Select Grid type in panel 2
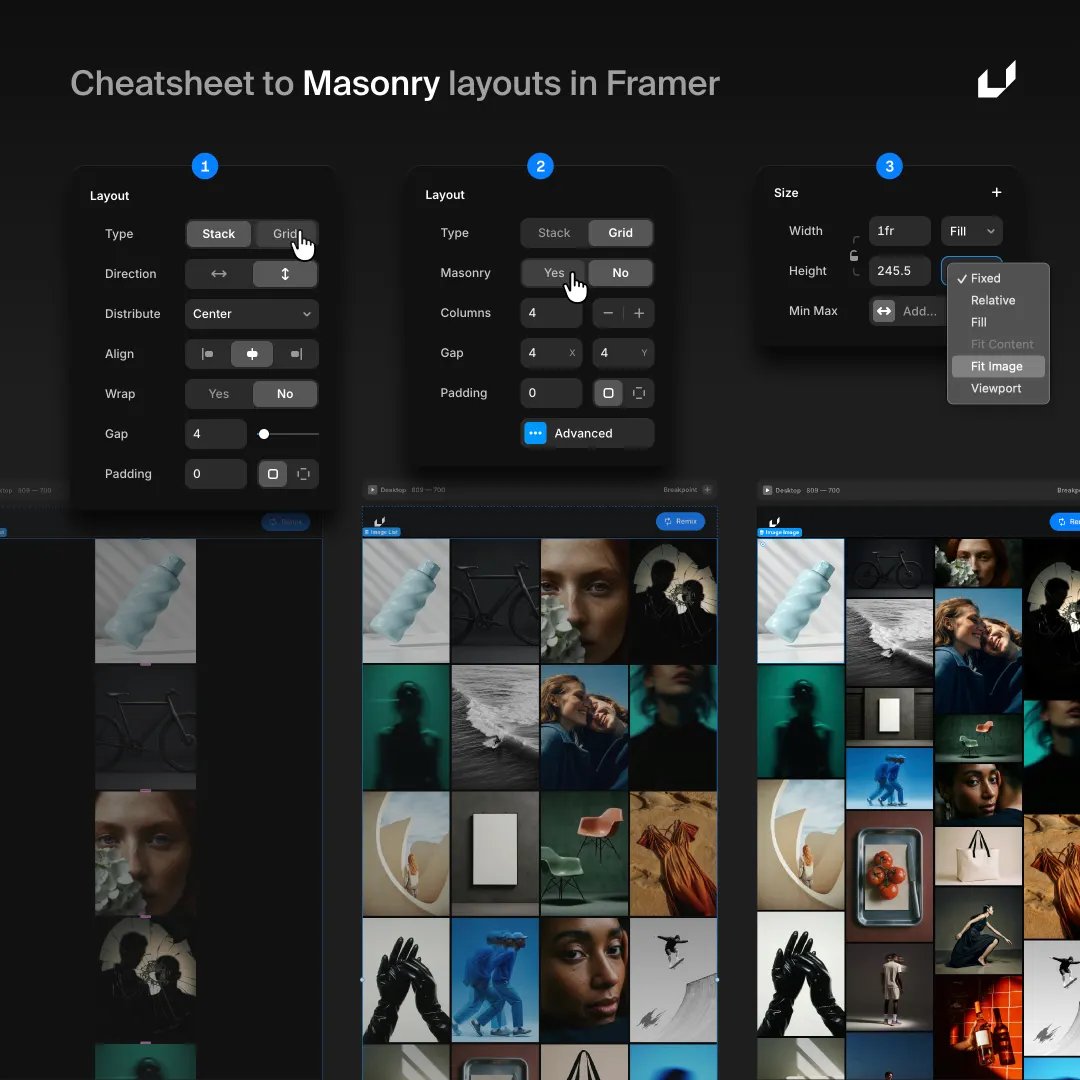Image resolution: width=1080 pixels, height=1080 pixels. coord(621,233)
